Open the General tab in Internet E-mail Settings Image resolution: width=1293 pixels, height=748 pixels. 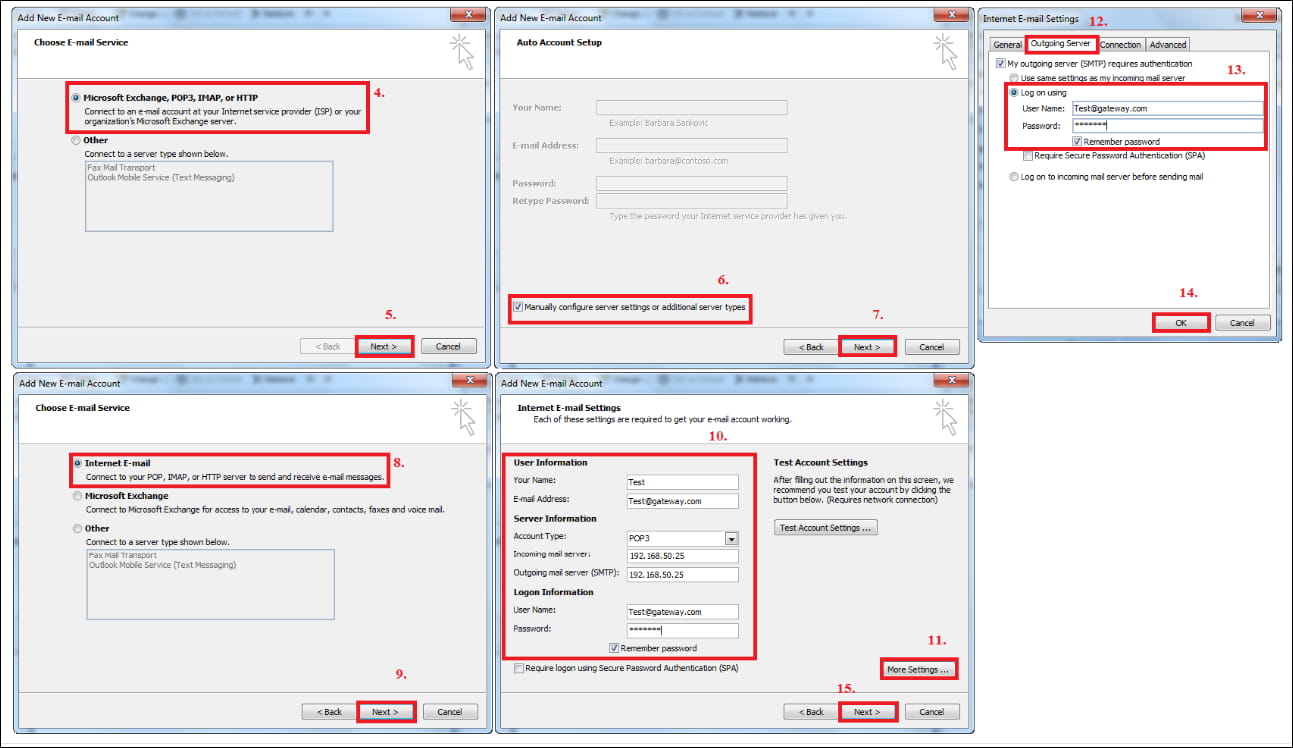(1007, 44)
